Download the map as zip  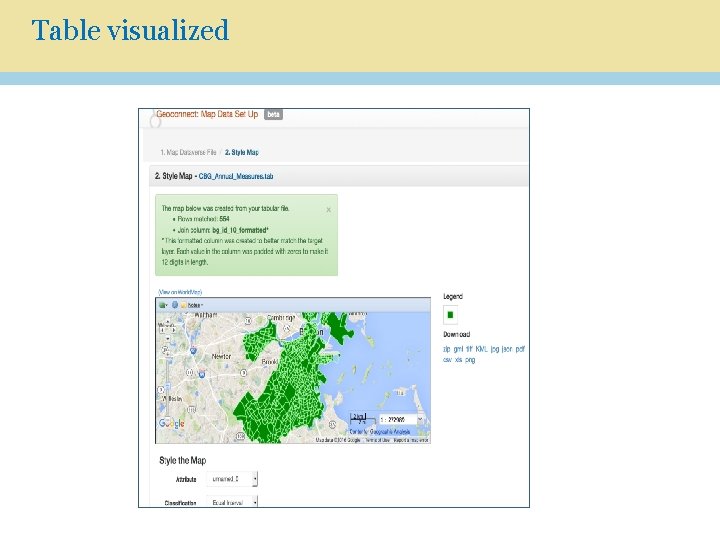446,349
